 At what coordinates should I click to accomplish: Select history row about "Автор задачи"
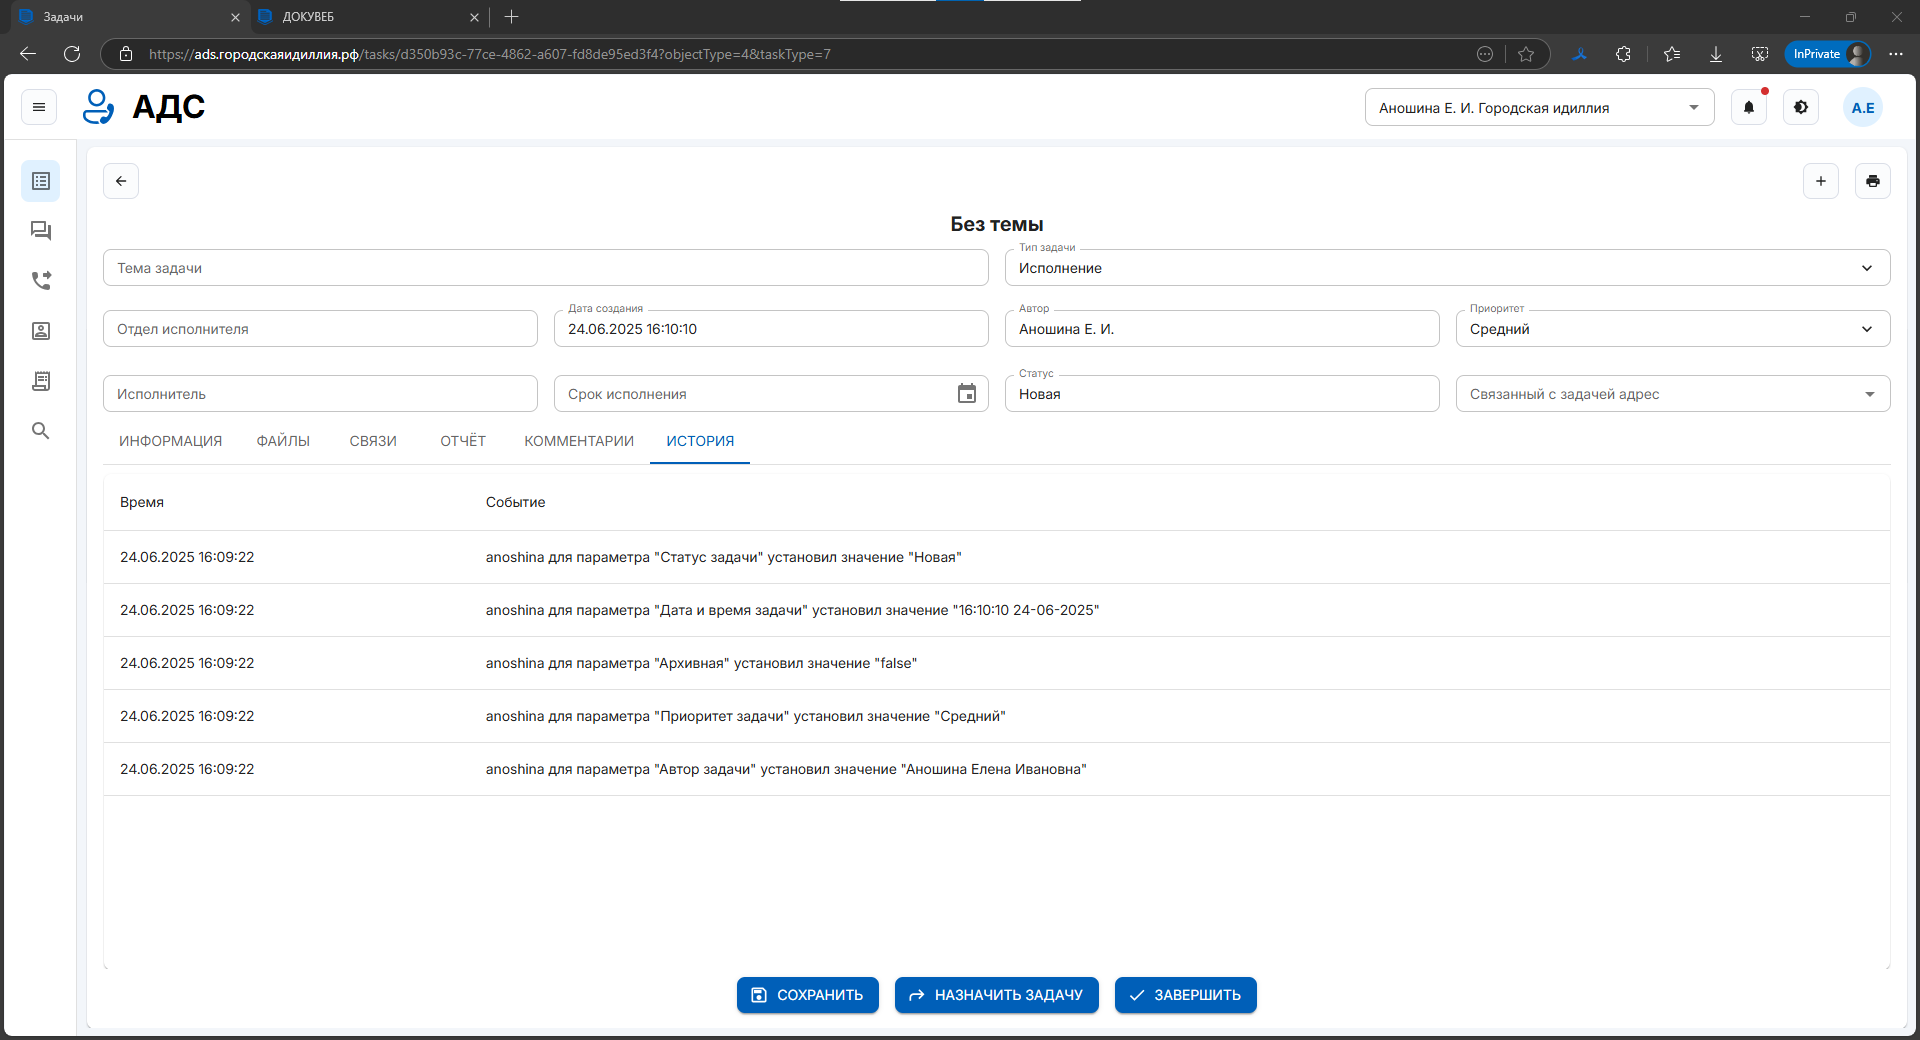click(x=996, y=769)
